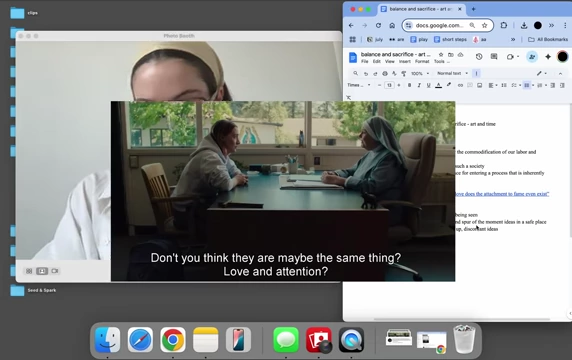Select the single photo mode in Photo Booth
The width and height of the screenshot is (572, 360).
tap(42, 271)
